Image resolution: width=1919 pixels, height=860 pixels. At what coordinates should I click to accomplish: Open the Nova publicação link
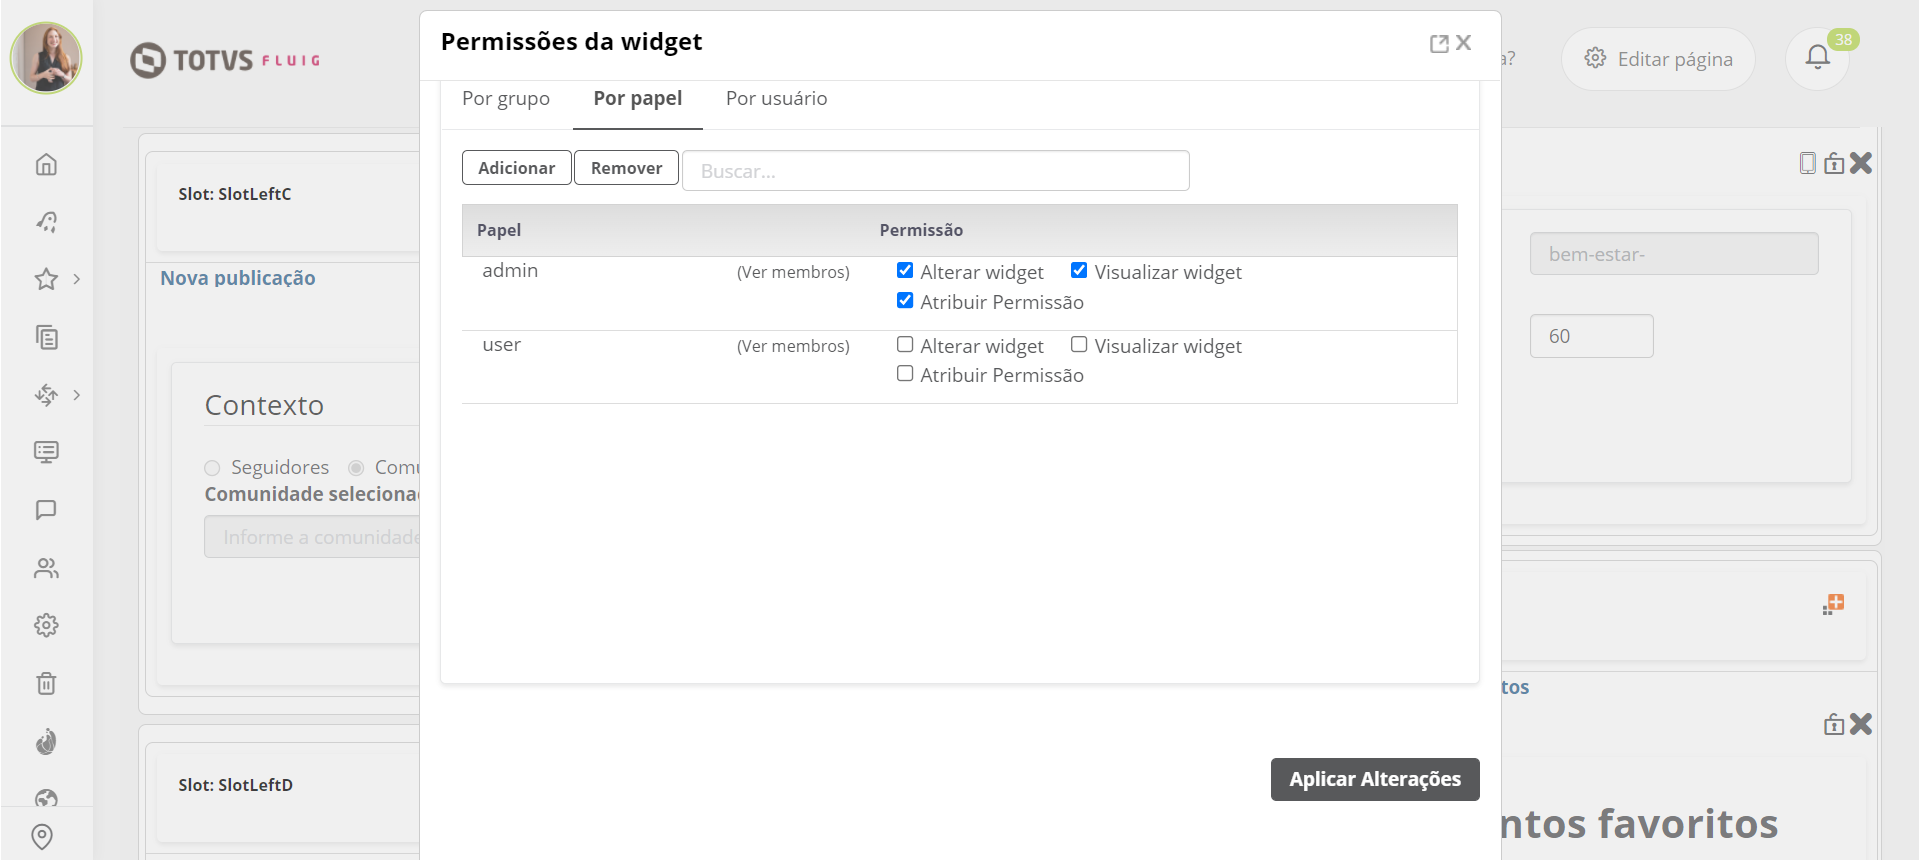[238, 278]
